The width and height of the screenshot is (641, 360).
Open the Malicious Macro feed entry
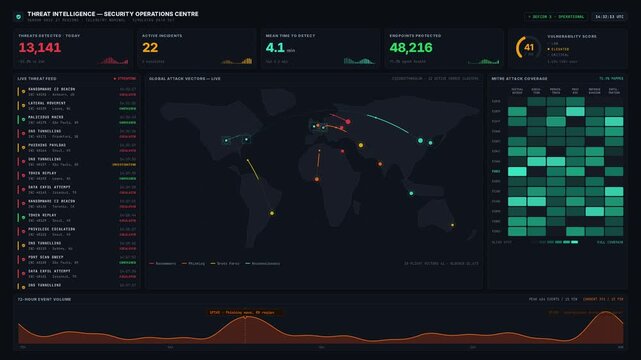pyautogui.click(x=77, y=120)
